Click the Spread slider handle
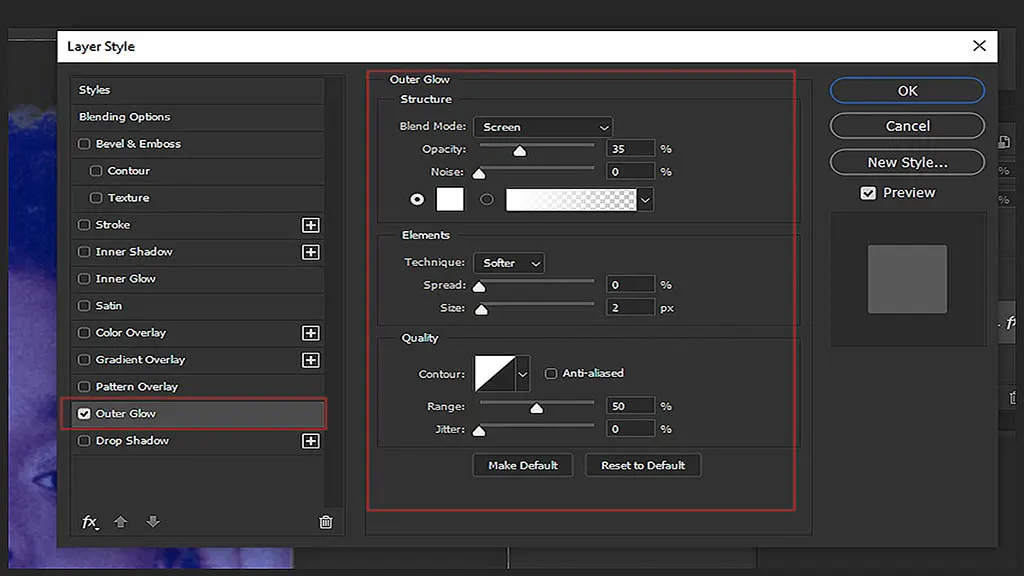This screenshot has width=1024, height=576. [x=479, y=287]
